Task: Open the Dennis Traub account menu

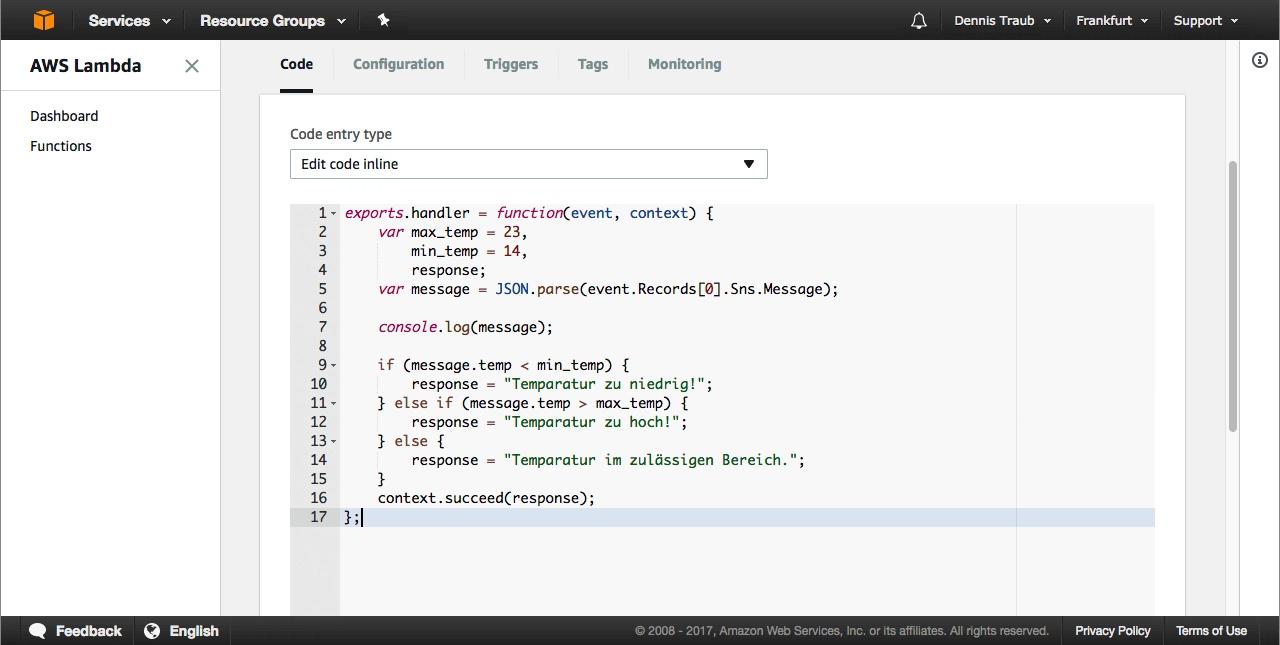Action: (1002, 20)
